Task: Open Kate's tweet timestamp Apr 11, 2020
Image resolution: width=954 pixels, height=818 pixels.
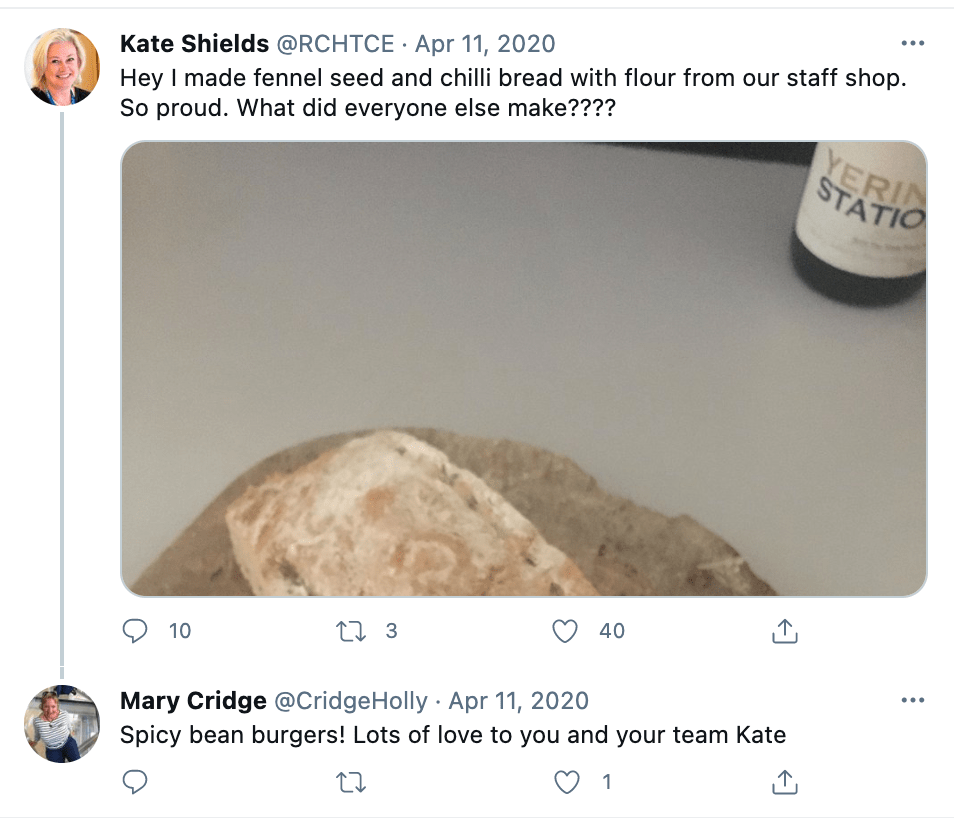Action: 485,44
